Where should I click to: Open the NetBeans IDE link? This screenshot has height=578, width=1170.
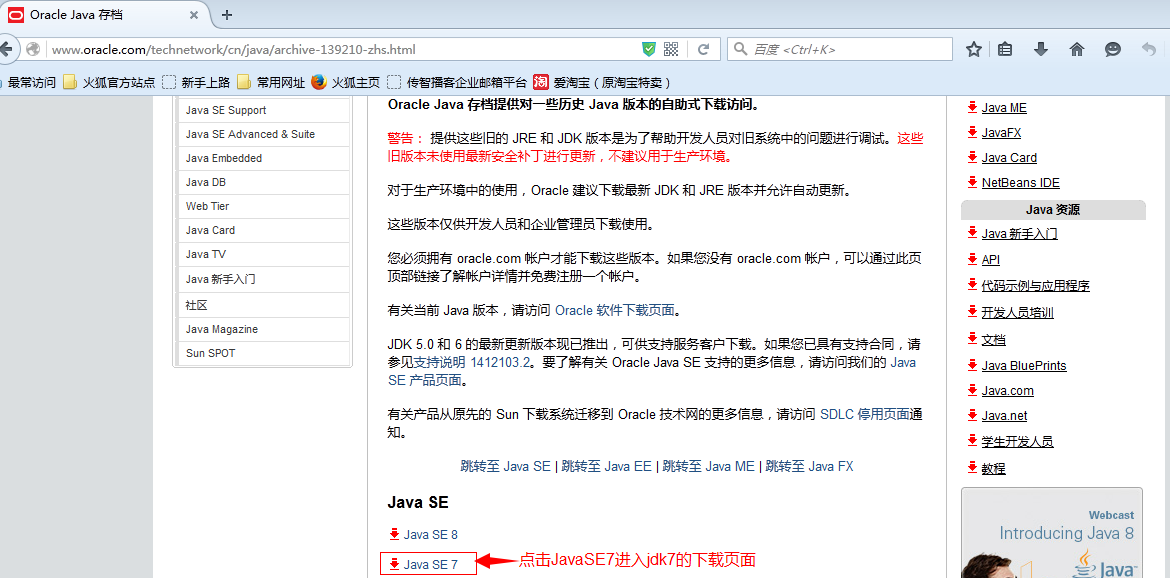pyautogui.click(x=1020, y=183)
